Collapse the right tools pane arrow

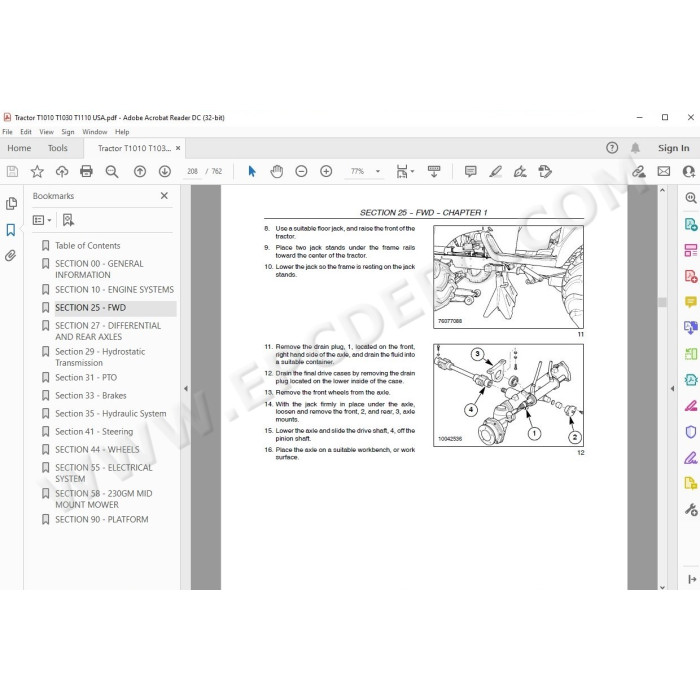[x=672, y=389]
